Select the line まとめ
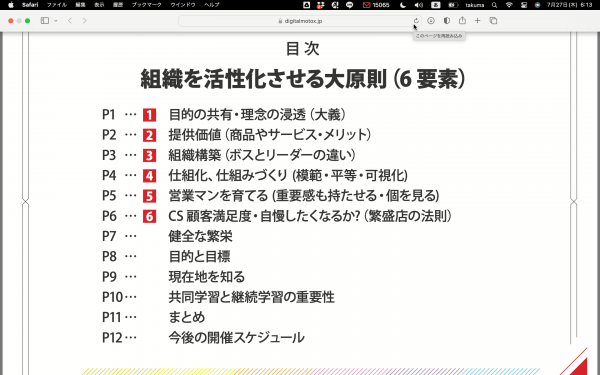The width and height of the screenshot is (600, 375). pos(187,317)
